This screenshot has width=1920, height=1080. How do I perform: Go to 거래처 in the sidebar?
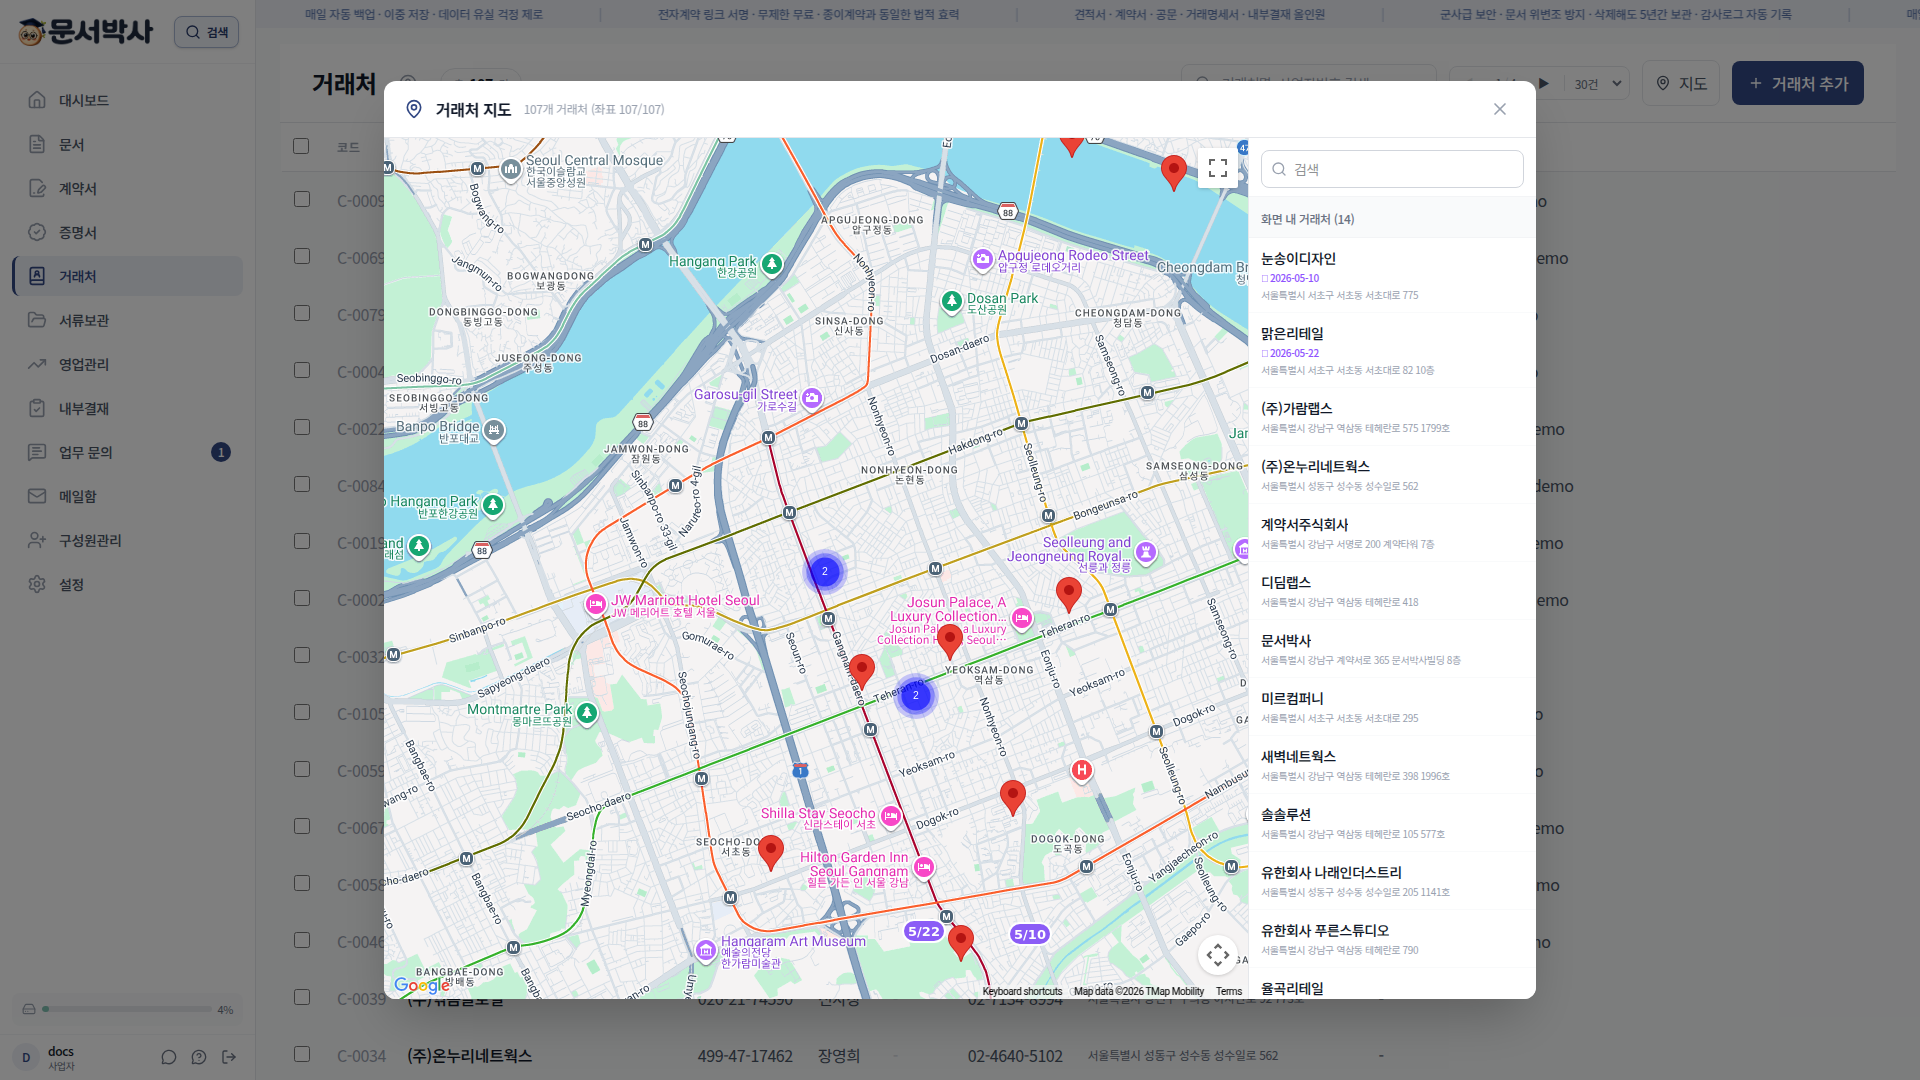coord(128,276)
